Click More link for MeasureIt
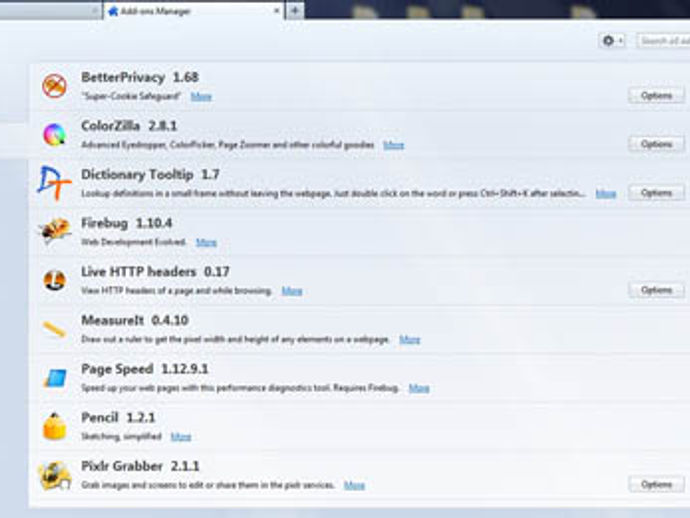690x518 pixels. pyautogui.click(x=409, y=339)
